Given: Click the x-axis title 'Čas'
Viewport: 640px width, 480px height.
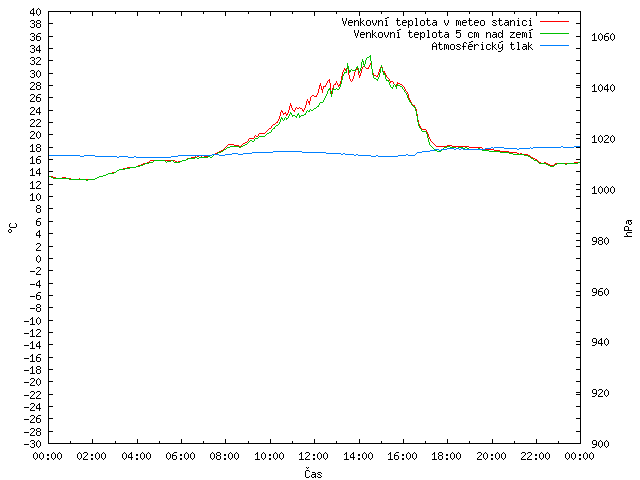Looking at the screenshot, I should [313, 473].
